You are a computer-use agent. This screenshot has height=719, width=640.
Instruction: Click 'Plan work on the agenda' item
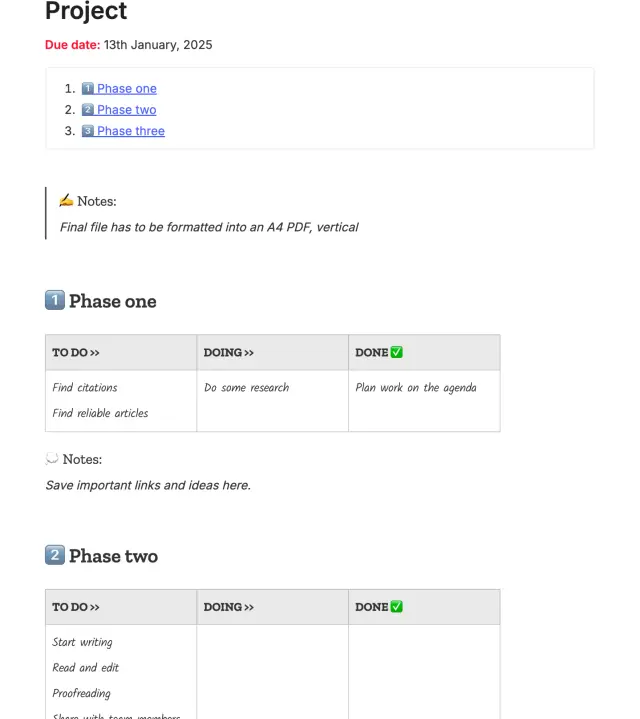point(416,388)
